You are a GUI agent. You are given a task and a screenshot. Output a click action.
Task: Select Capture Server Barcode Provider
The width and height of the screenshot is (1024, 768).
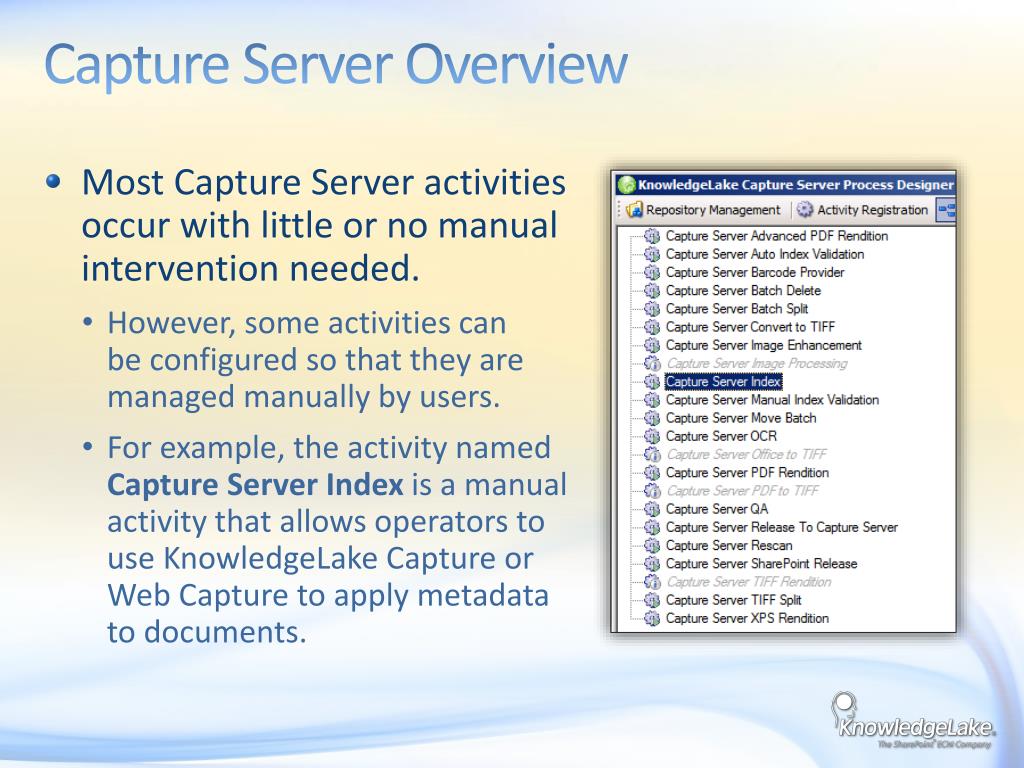coord(754,272)
